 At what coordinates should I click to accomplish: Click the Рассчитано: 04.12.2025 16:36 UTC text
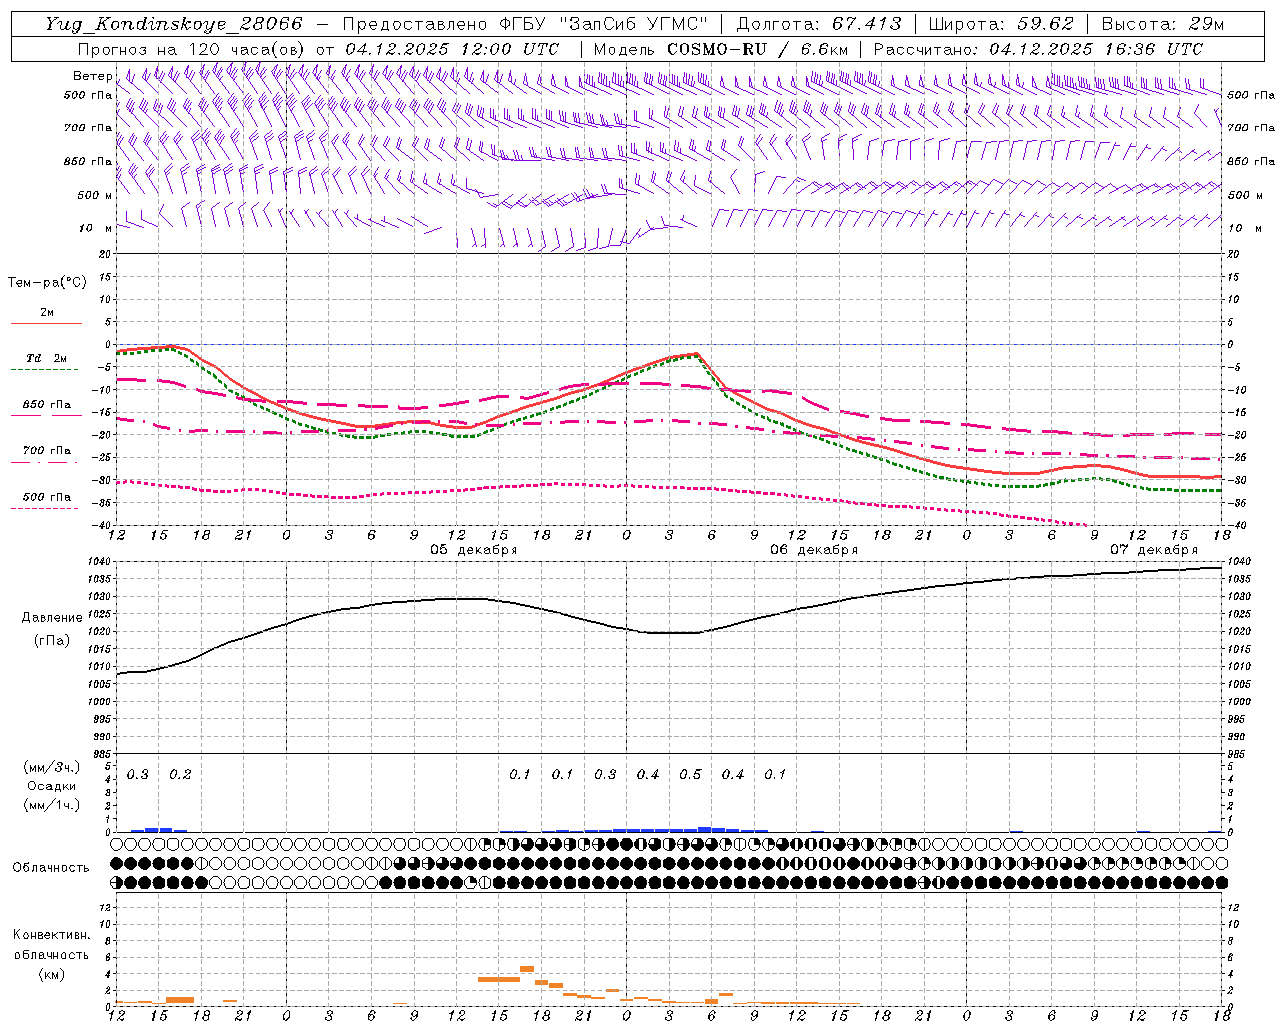pyautogui.click(x=1038, y=49)
